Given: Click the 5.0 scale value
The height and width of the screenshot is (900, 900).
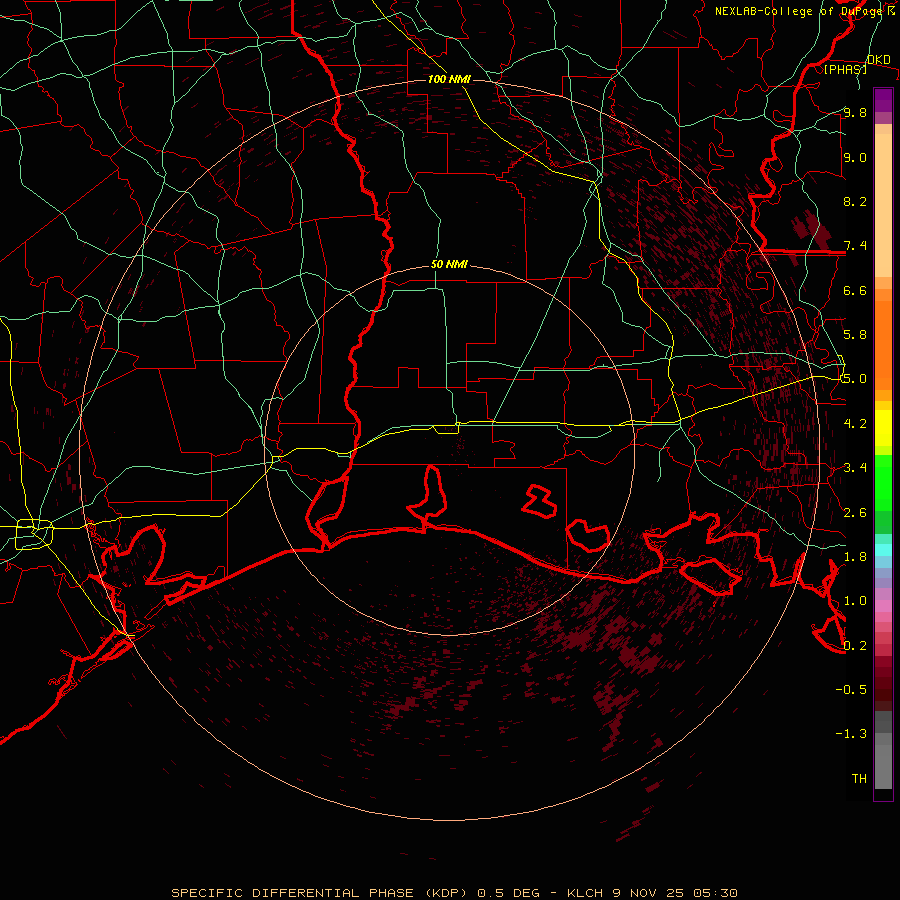Looking at the screenshot, I should pyautogui.click(x=855, y=379).
